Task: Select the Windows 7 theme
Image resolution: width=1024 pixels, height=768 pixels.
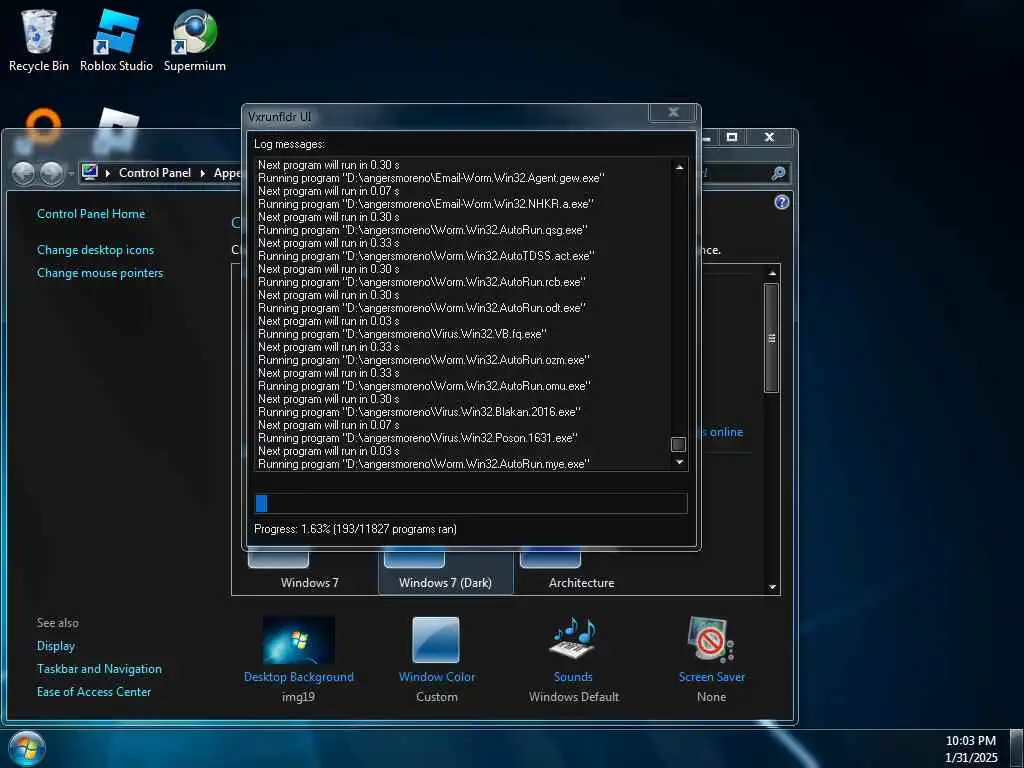Action: [310, 573]
